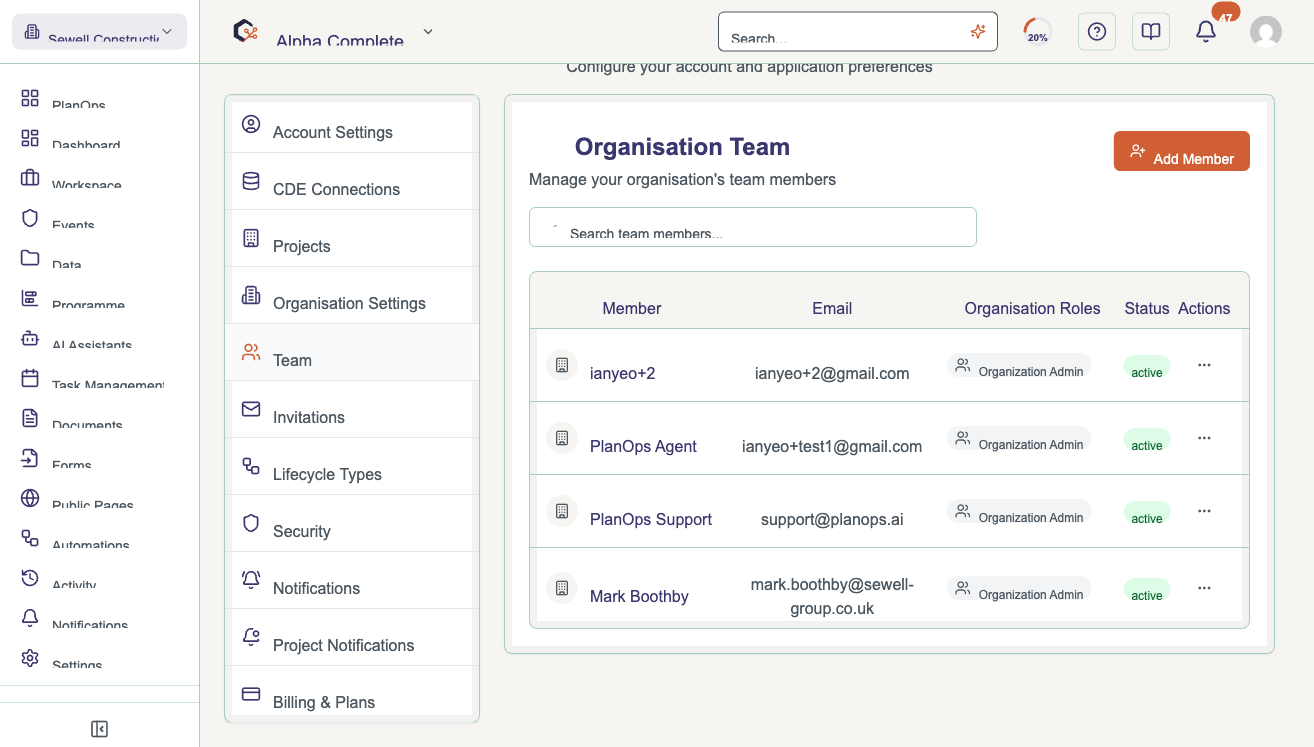
Task: Open the Programme icon in sidebar
Action: tap(30, 298)
